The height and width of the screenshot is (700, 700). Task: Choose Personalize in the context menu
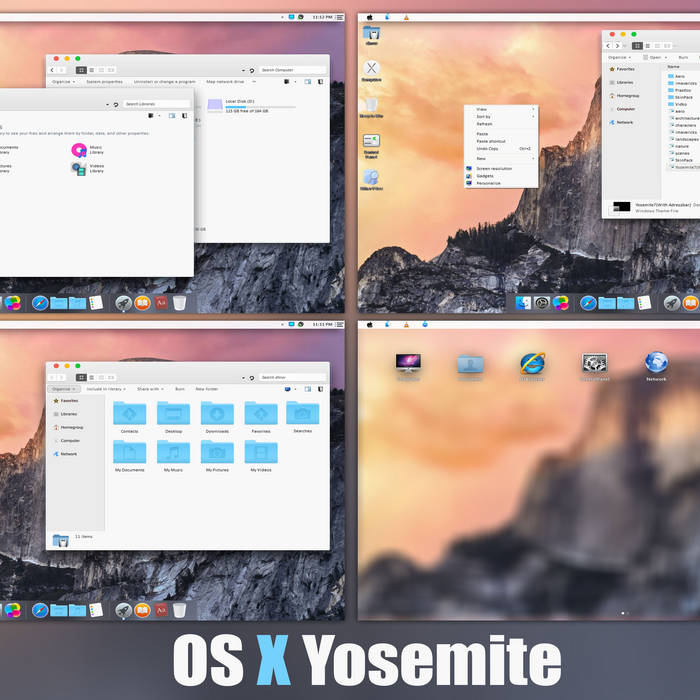[x=501, y=183]
